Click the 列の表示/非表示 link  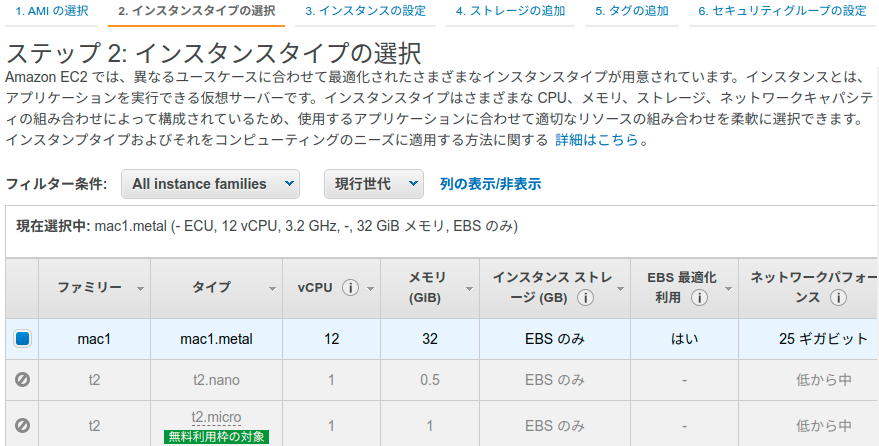pos(491,184)
